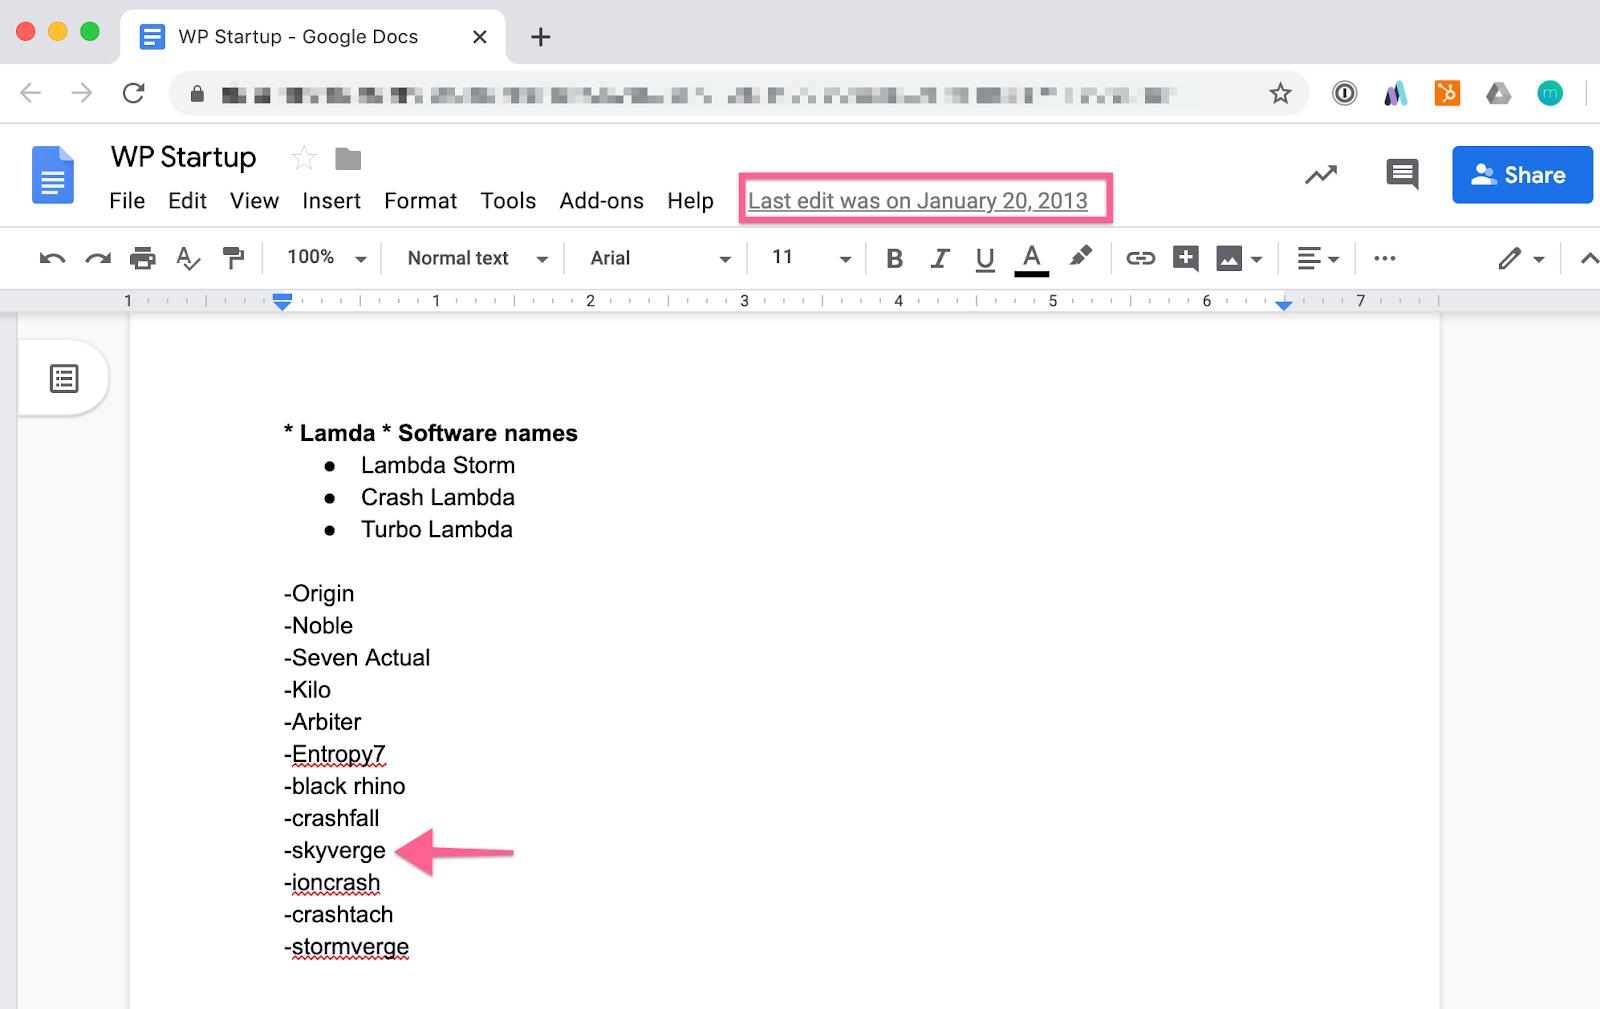The image size is (1600, 1009).
Task: Open the Help menu
Action: [690, 201]
